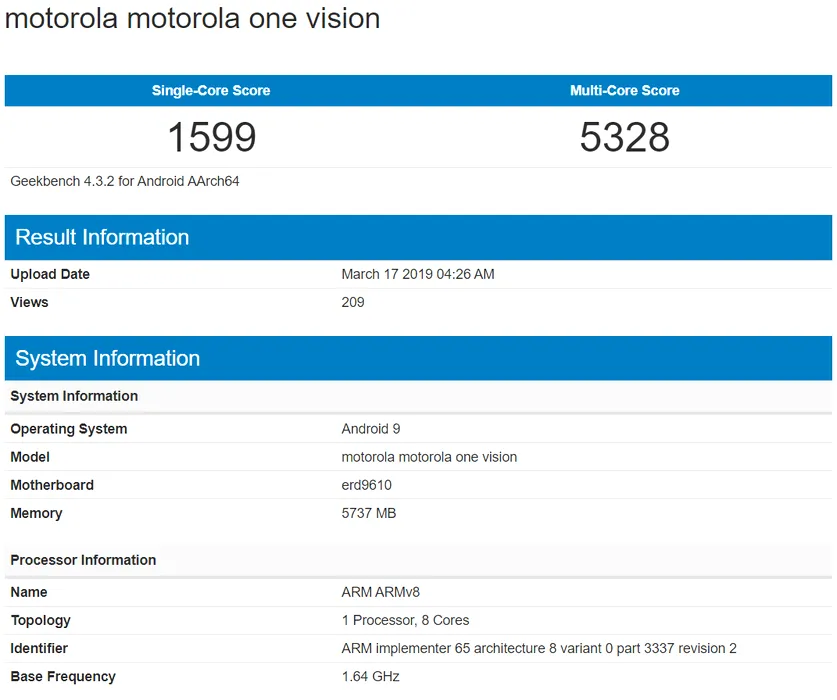Viewport: 837px width, 700px height.
Task: Select motherboard value 'erd9610'
Action: coord(367,485)
